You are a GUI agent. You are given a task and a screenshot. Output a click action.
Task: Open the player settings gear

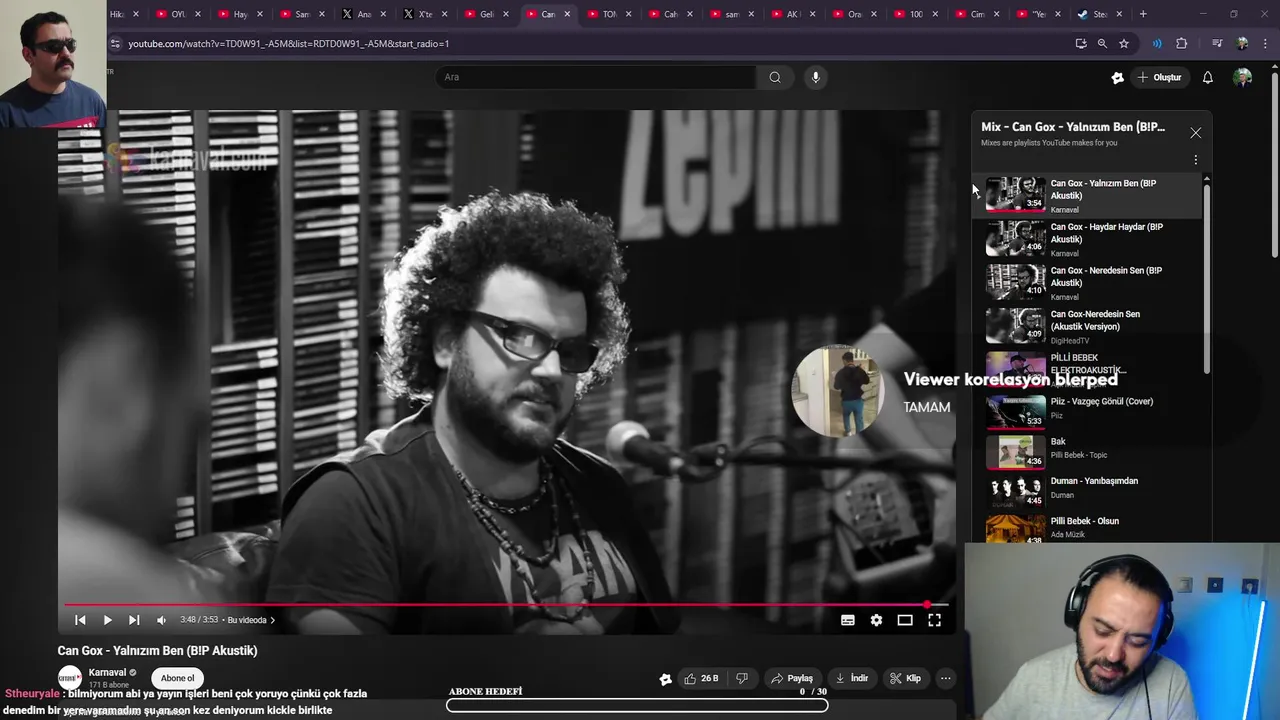(x=876, y=620)
